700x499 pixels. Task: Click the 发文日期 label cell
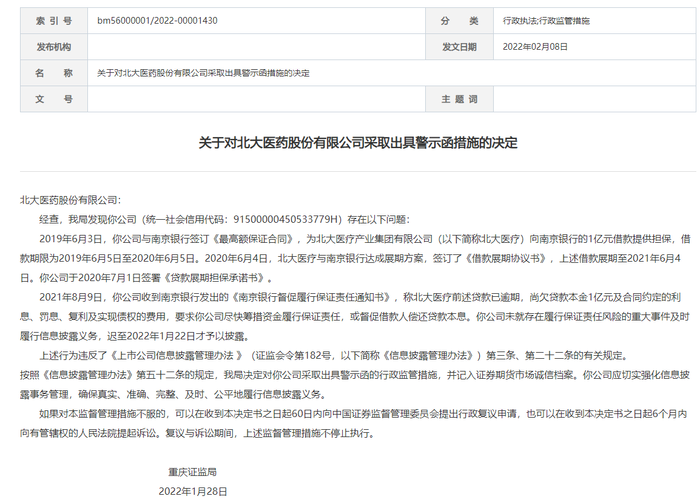[x=459, y=47]
